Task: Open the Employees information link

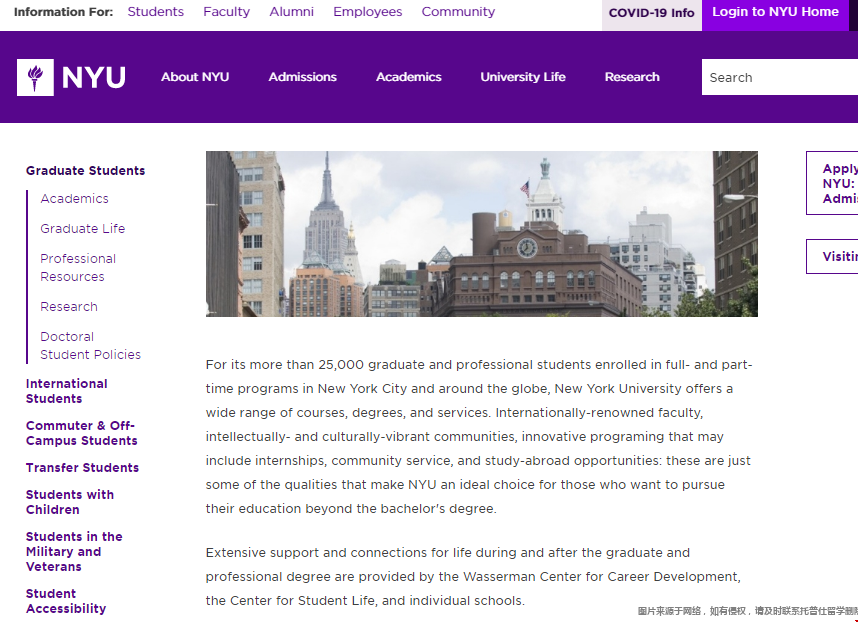Action: click(x=367, y=12)
